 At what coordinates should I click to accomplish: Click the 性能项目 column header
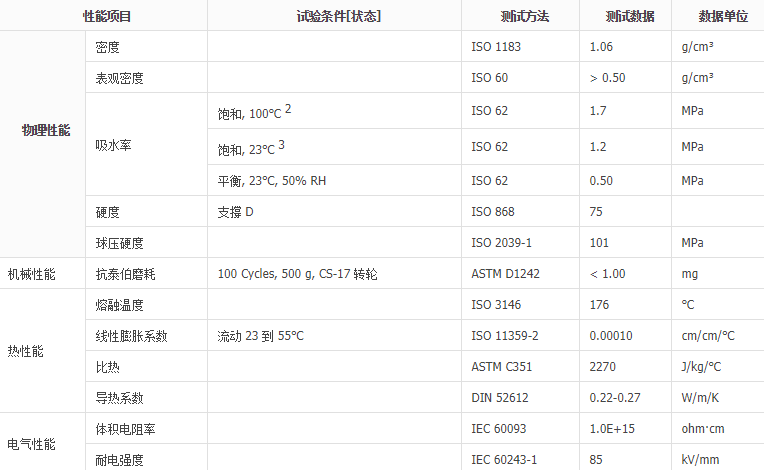point(106,16)
